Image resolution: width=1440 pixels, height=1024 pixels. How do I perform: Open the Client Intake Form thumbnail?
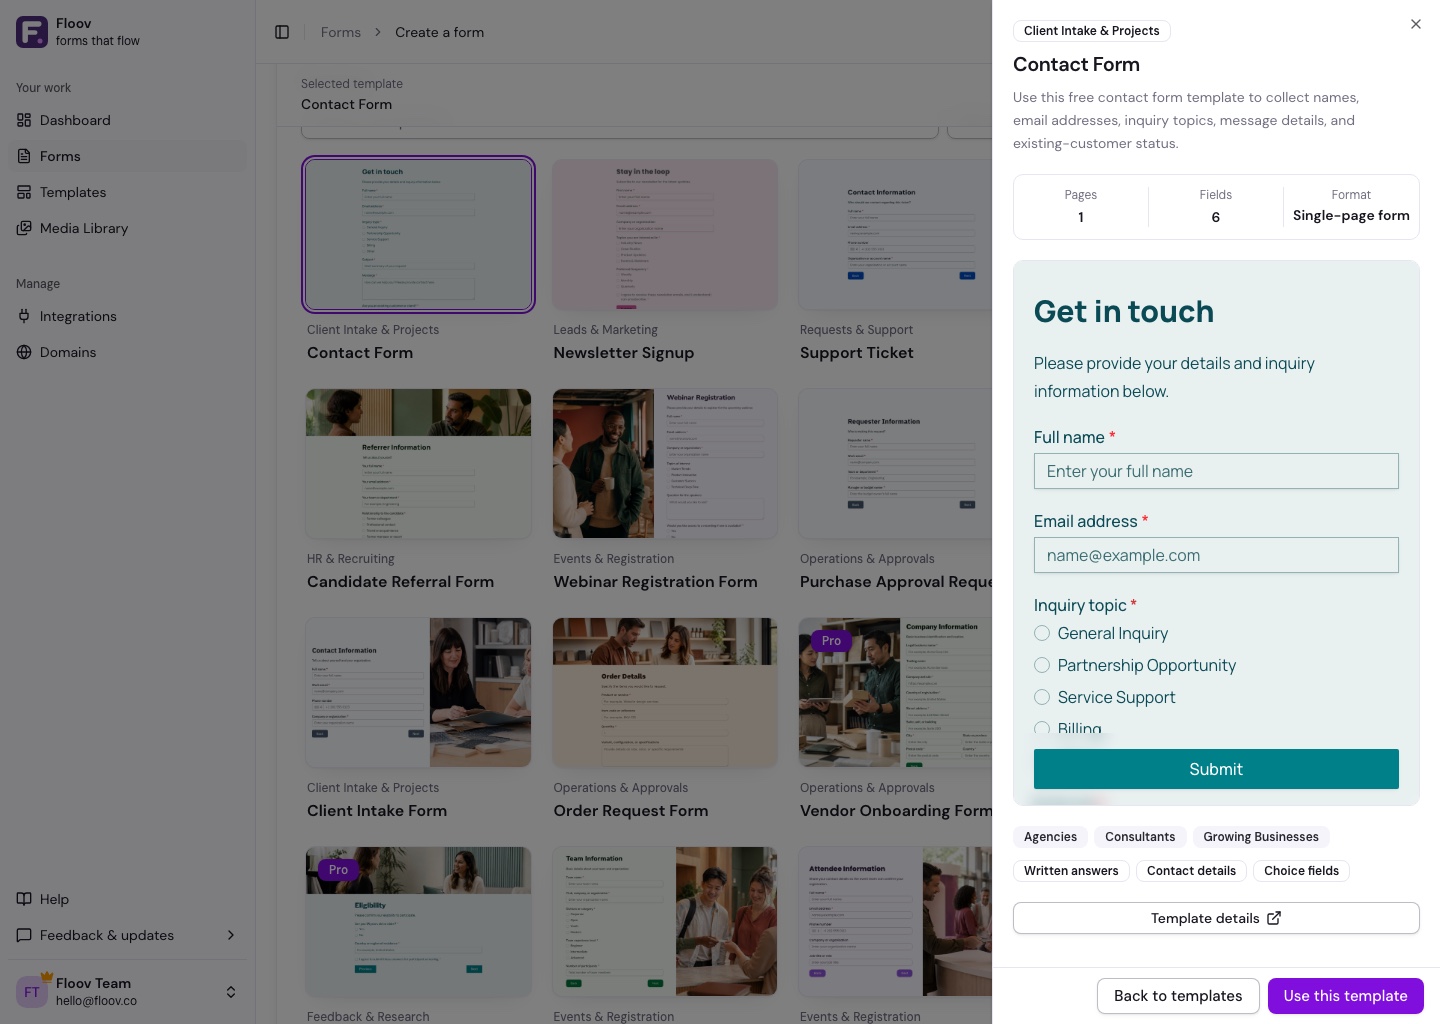[418, 693]
